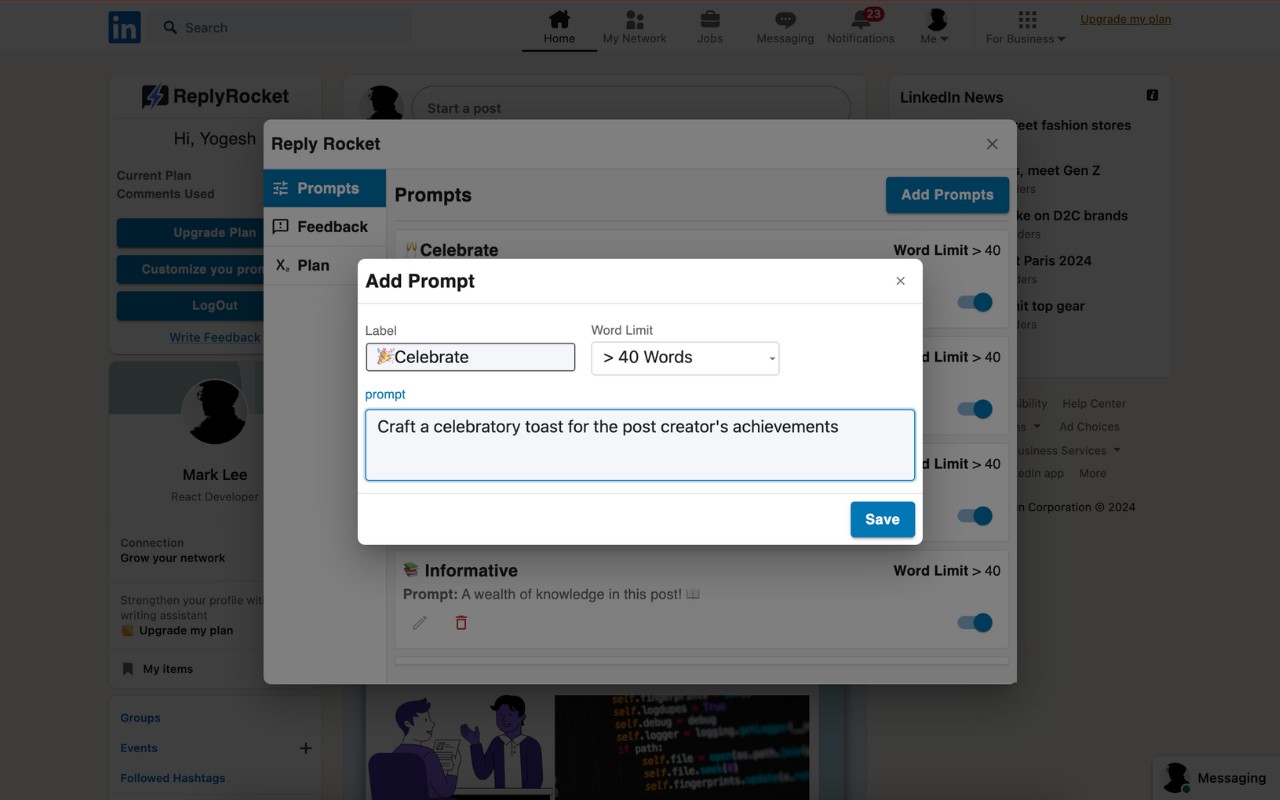
Task: Click Mark Lee profile avatar
Action: point(214,412)
